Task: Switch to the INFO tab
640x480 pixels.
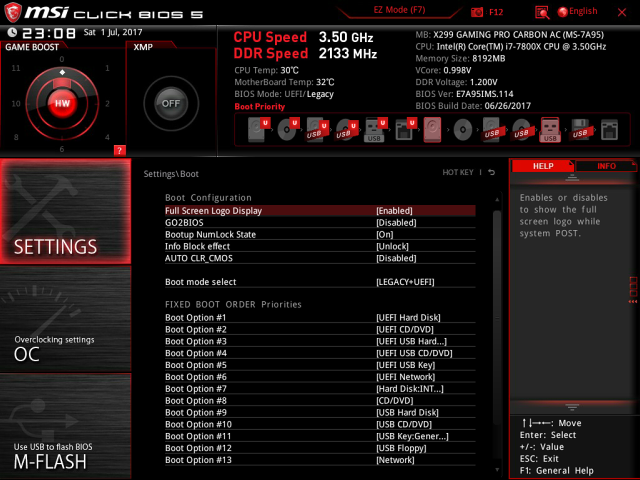Action: coord(606,166)
